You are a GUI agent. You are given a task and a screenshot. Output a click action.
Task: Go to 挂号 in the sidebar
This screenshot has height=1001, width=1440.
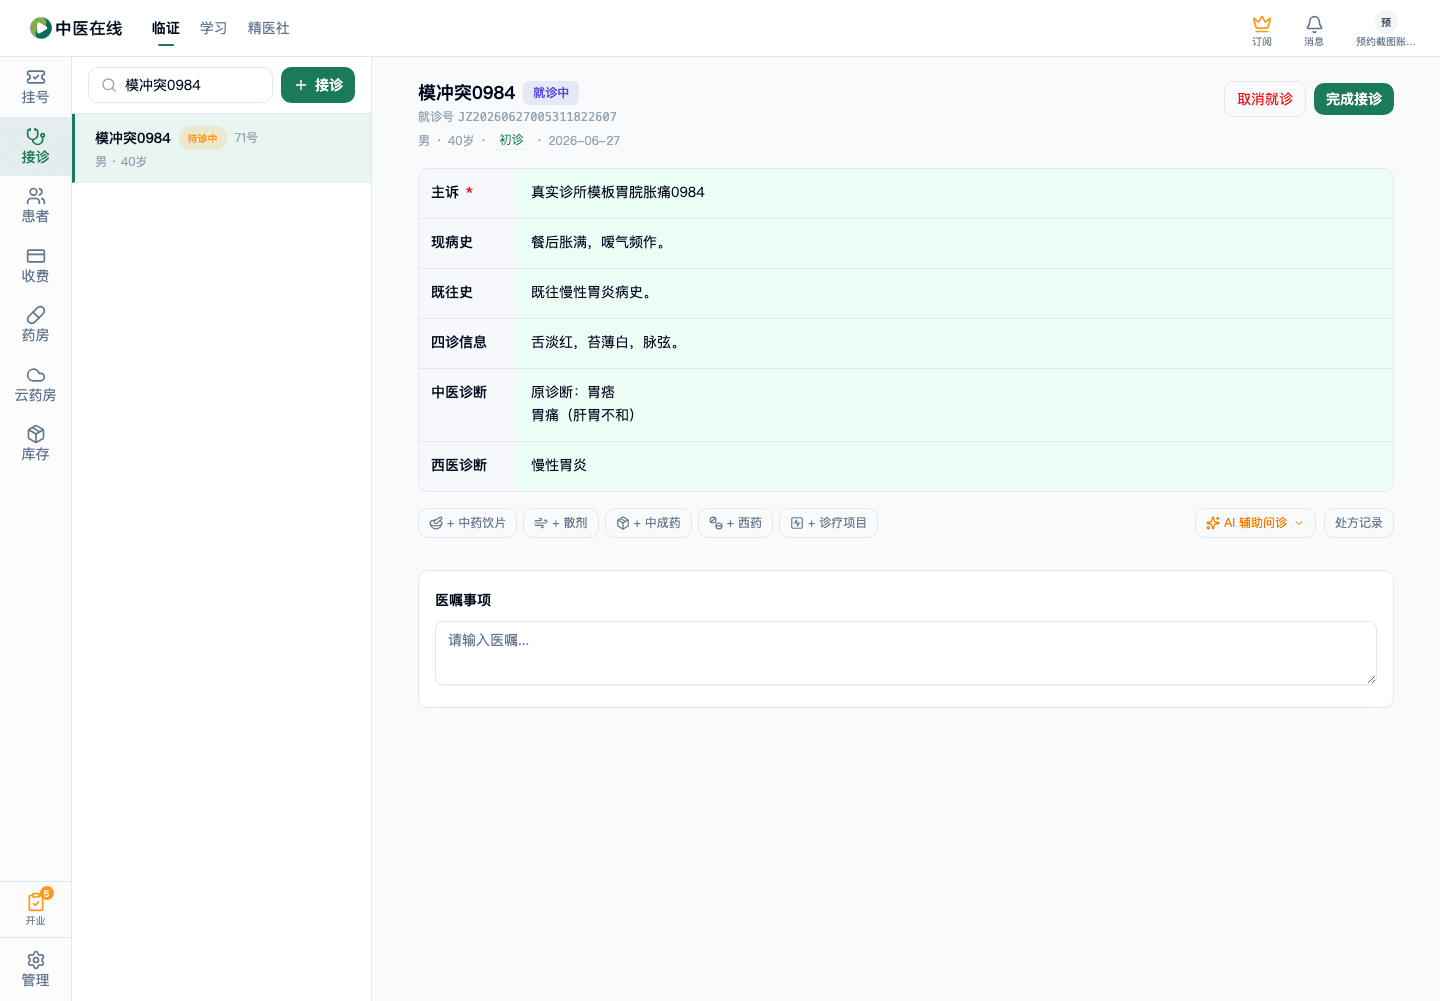pyautogui.click(x=36, y=87)
